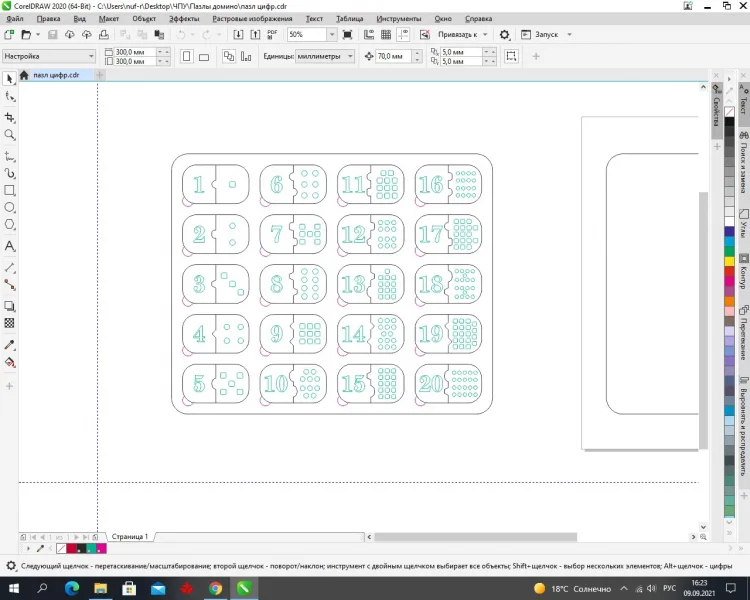Select the Interactive Fill tool

(10, 362)
